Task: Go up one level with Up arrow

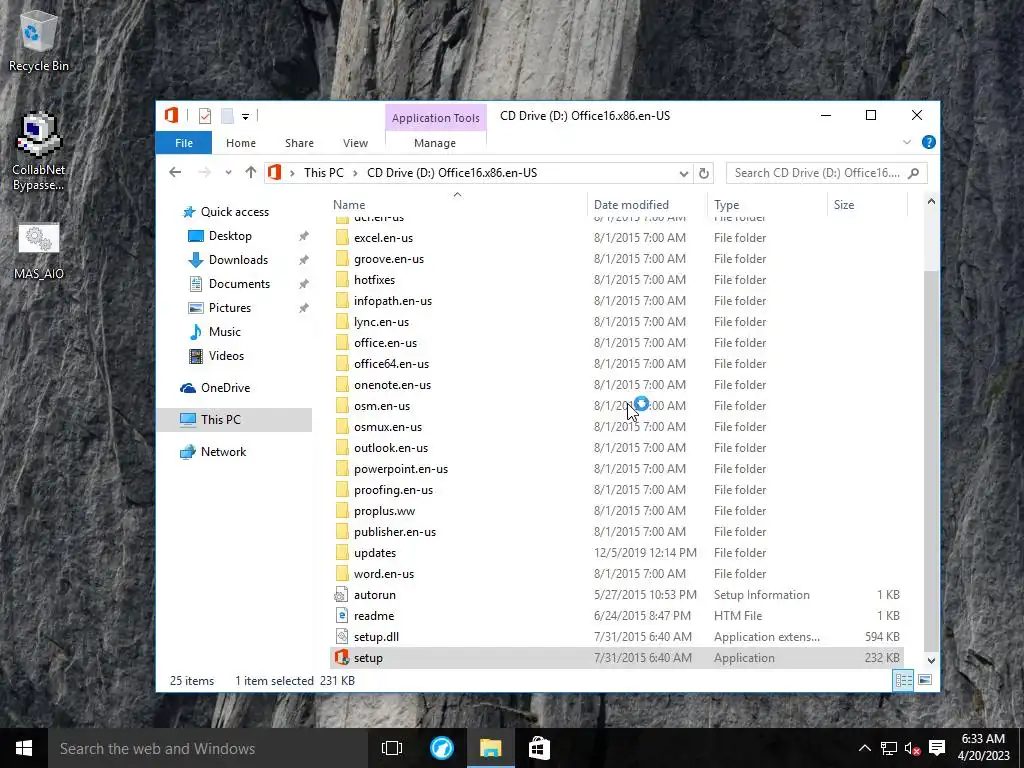Action: point(251,172)
